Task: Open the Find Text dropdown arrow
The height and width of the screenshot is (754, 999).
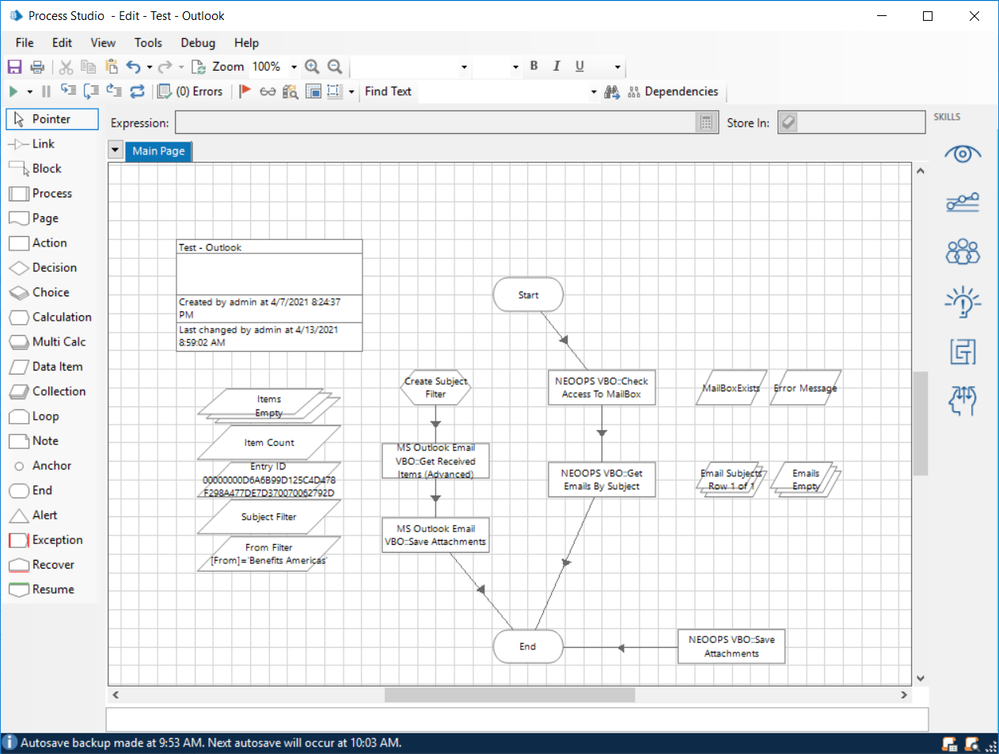Action: pos(594,92)
